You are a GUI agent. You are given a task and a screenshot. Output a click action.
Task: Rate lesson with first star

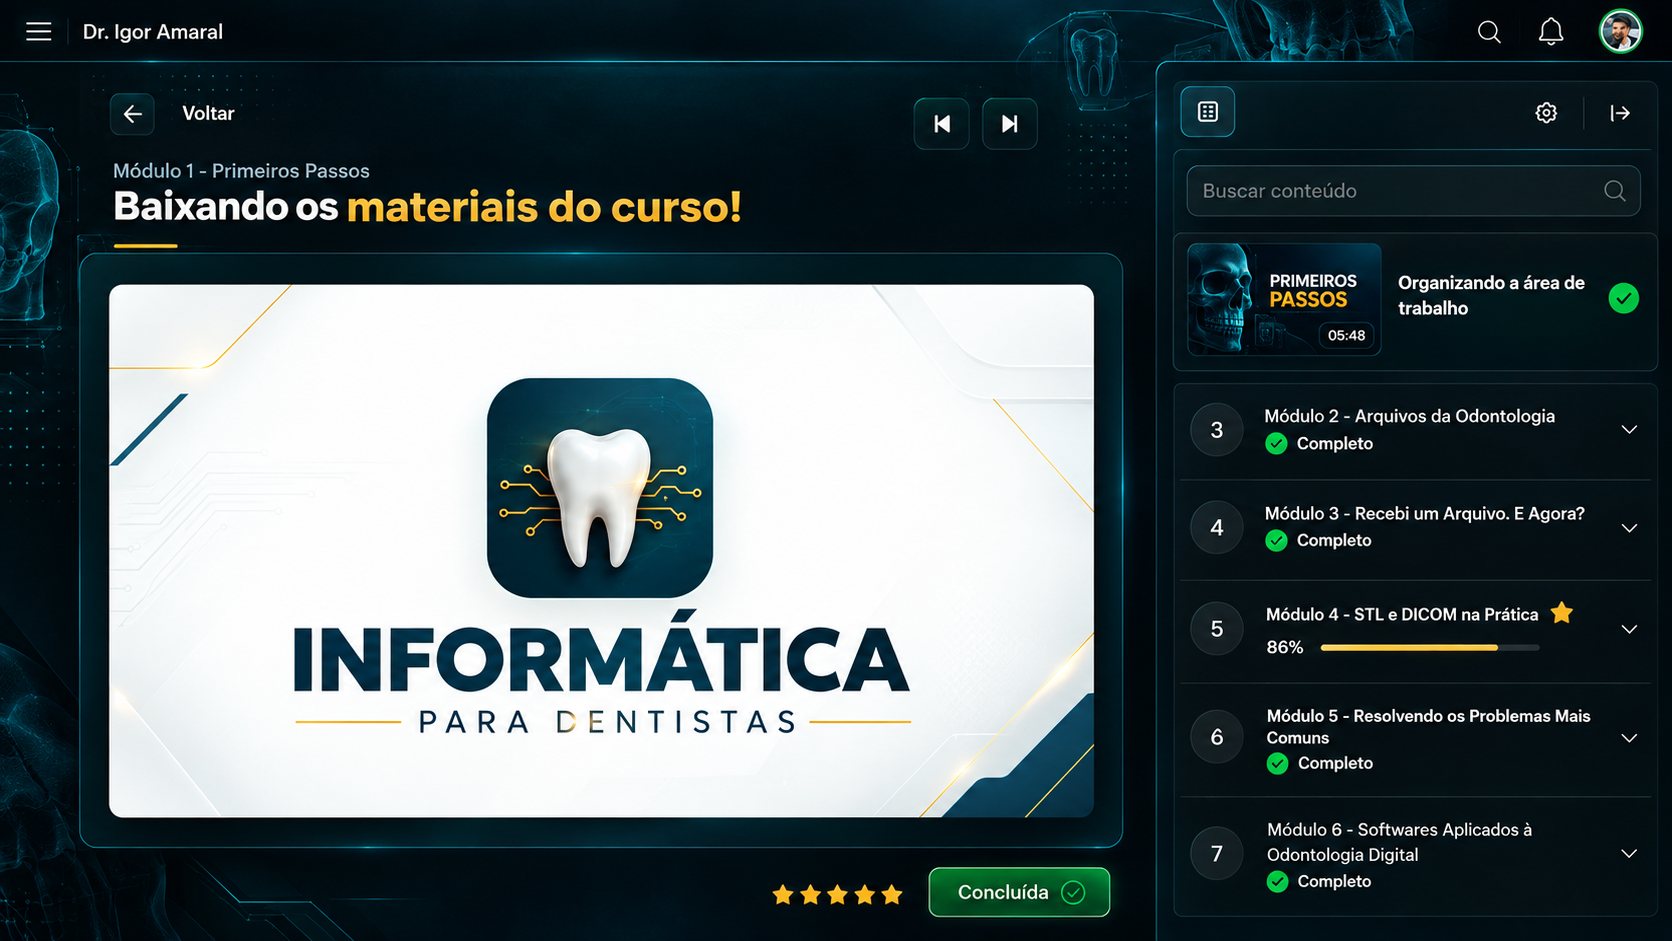pos(783,894)
